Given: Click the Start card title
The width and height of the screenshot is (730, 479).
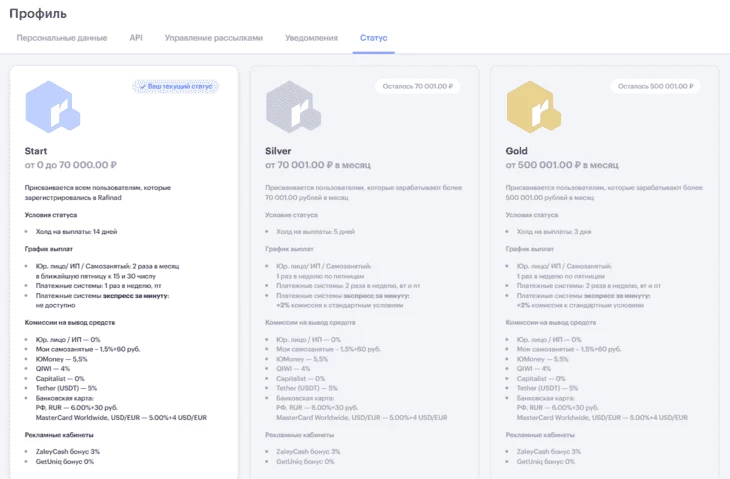Looking at the screenshot, I should point(36,151).
